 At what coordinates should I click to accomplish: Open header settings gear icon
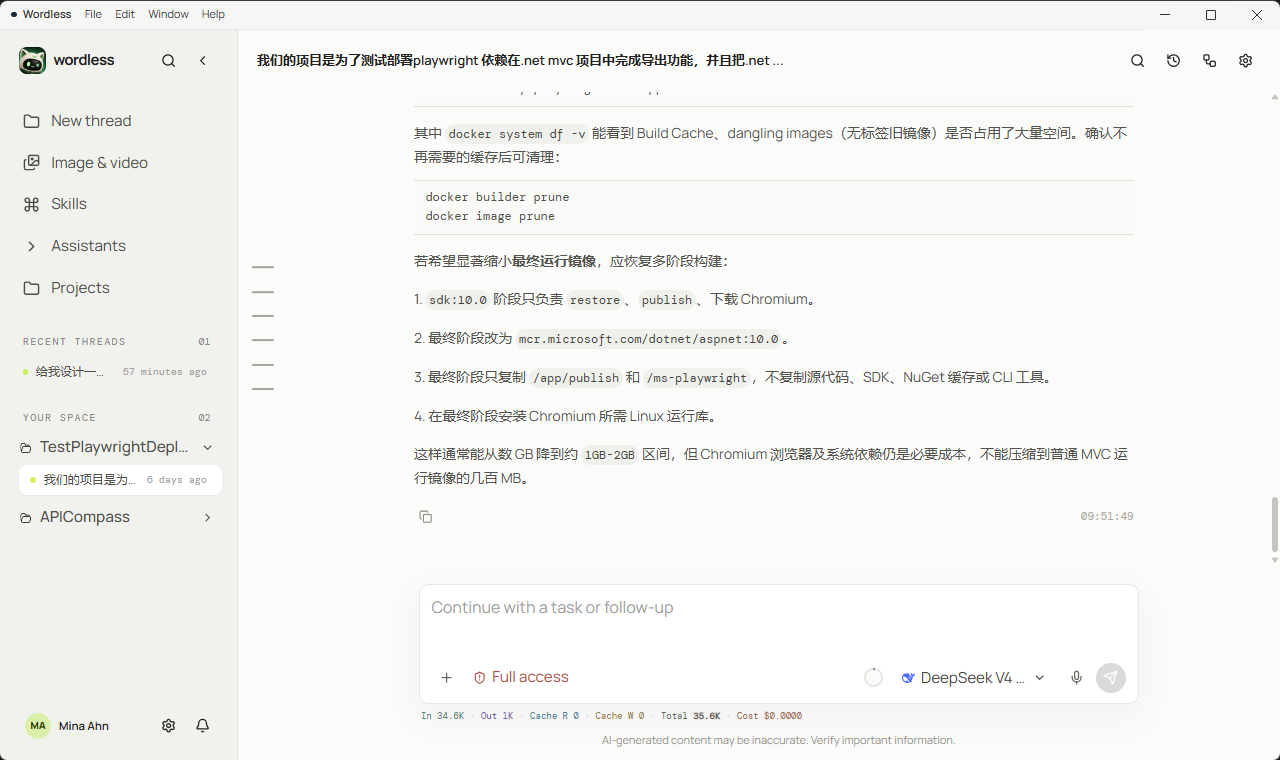pos(1246,61)
